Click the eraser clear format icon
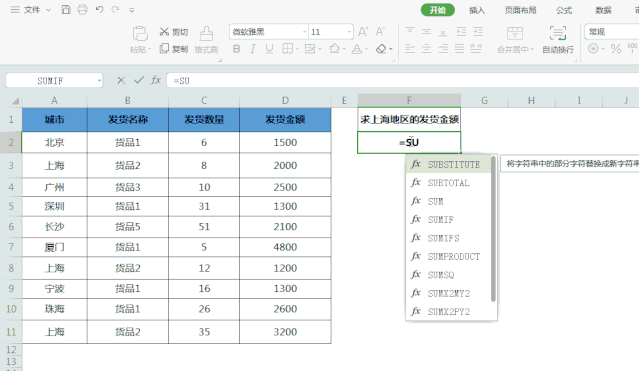Screen dimensions: 639x371 (x=381, y=49)
